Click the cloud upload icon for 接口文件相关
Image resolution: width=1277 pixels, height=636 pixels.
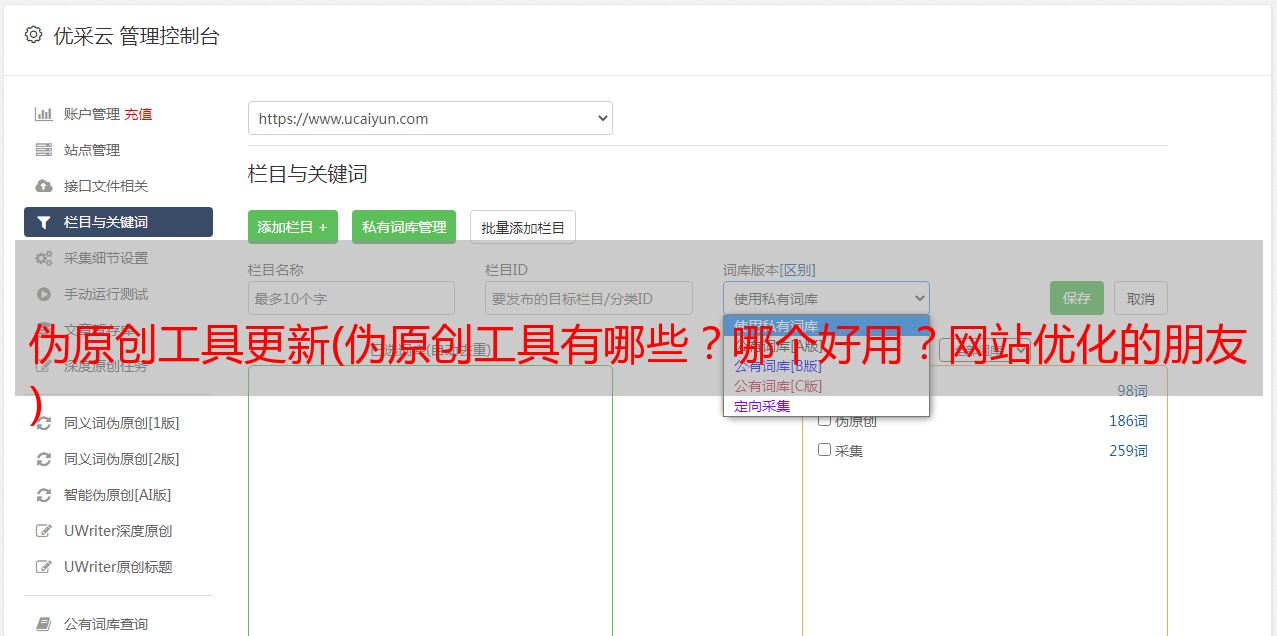click(x=44, y=186)
